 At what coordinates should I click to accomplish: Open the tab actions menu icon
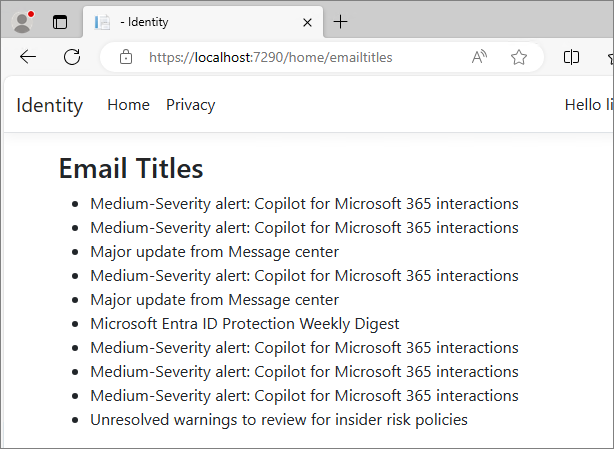(60, 22)
